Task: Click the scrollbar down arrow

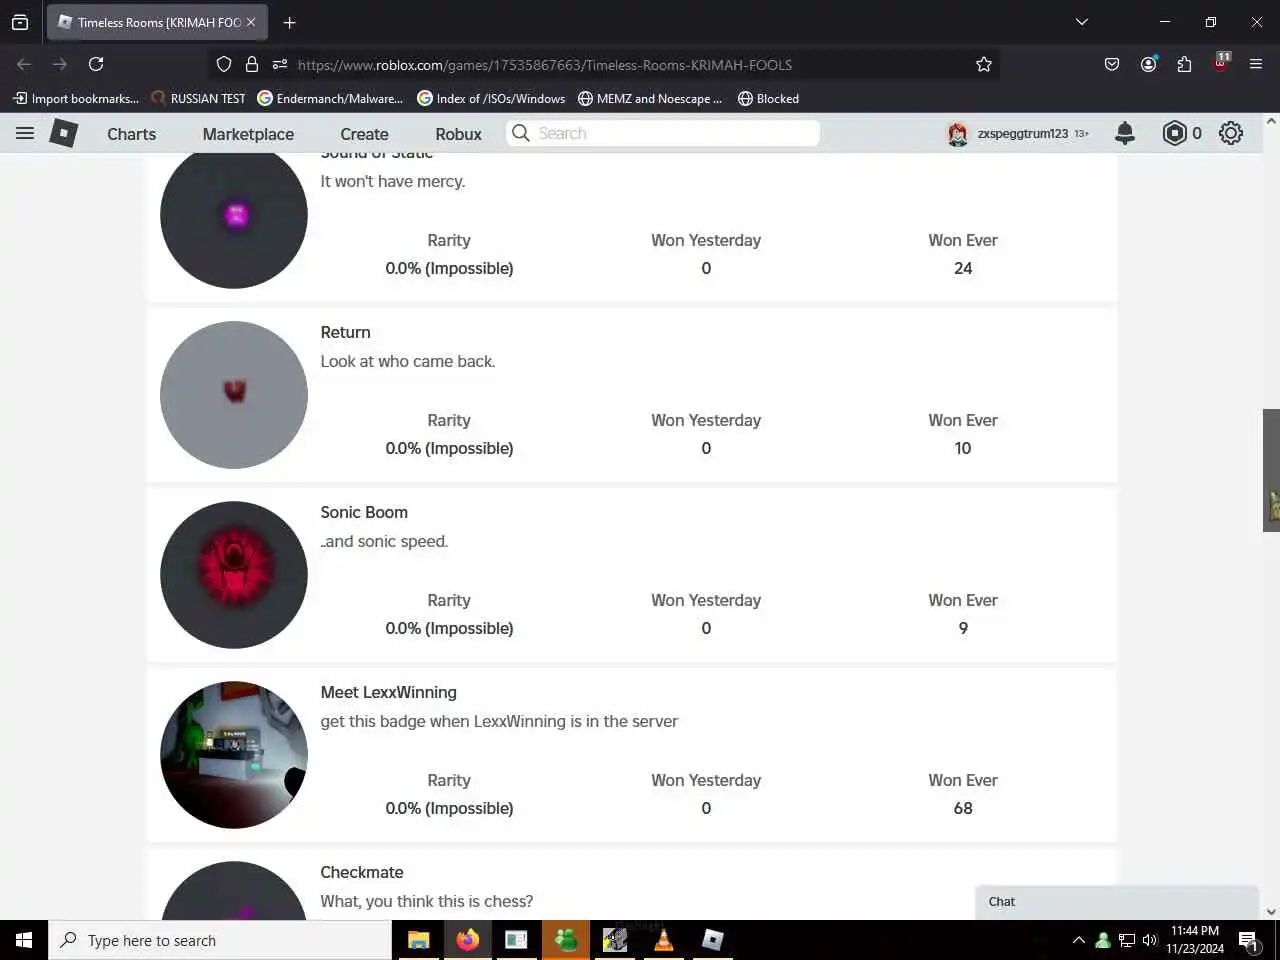Action: pyautogui.click(x=1271, y=911)
